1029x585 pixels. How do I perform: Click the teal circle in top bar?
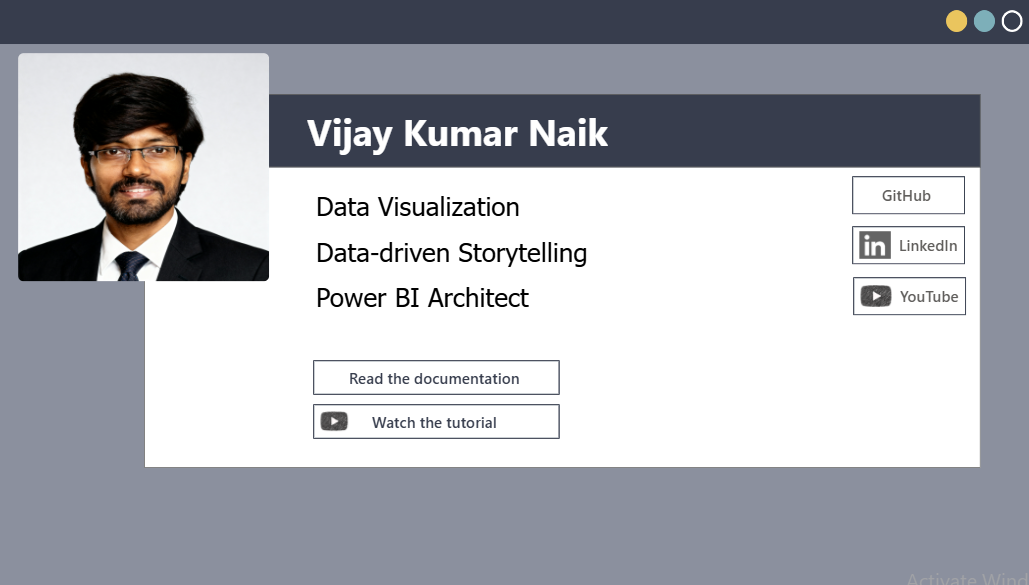[x=984, y=21]
